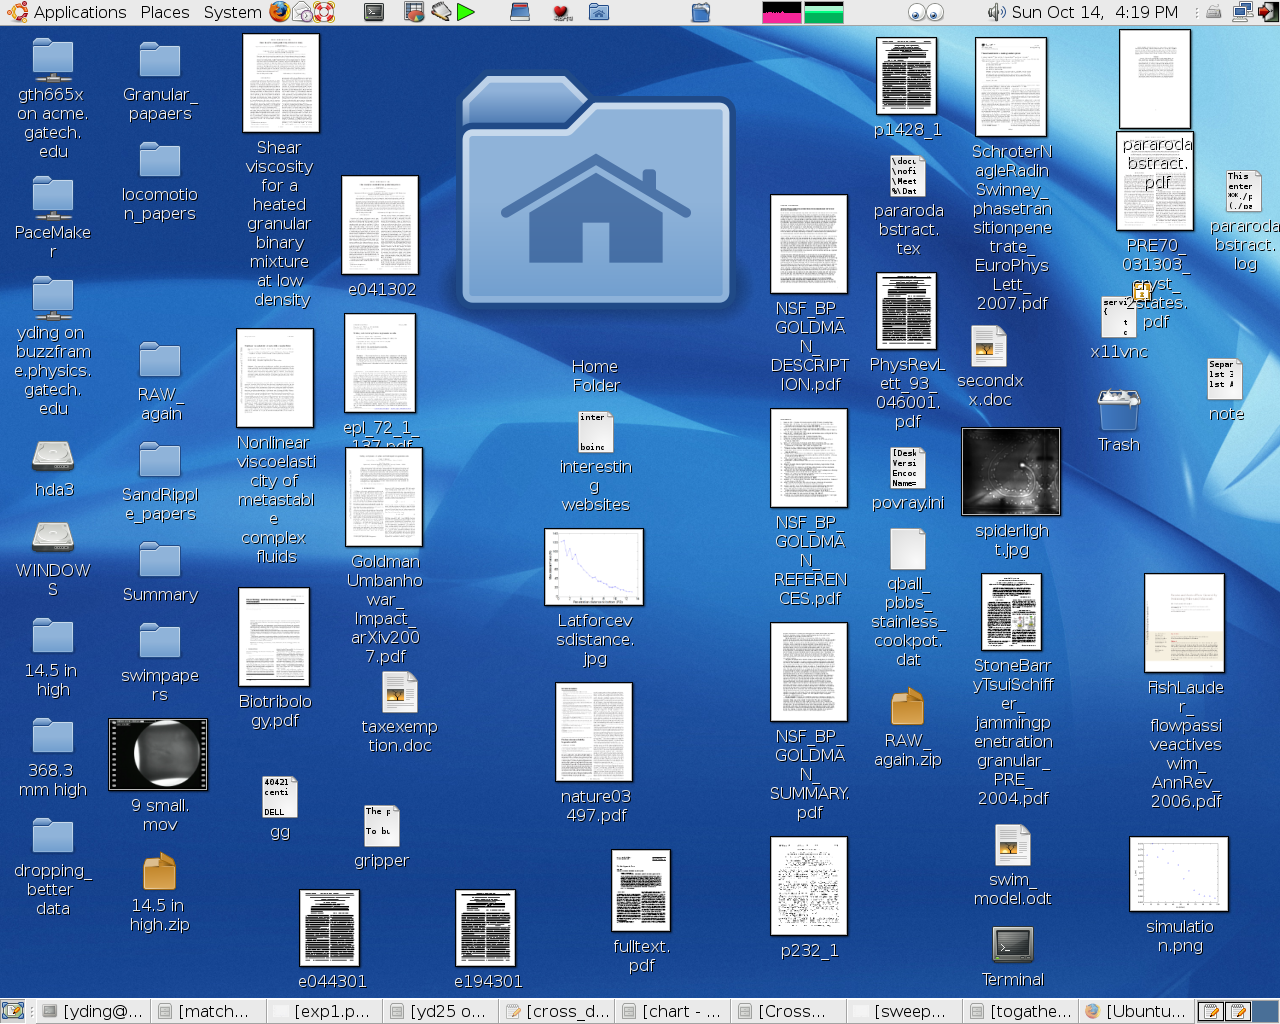Click the date and time clock
The height and width of the screenshot is (1024, 1280).
click(x=1095, y=12)
